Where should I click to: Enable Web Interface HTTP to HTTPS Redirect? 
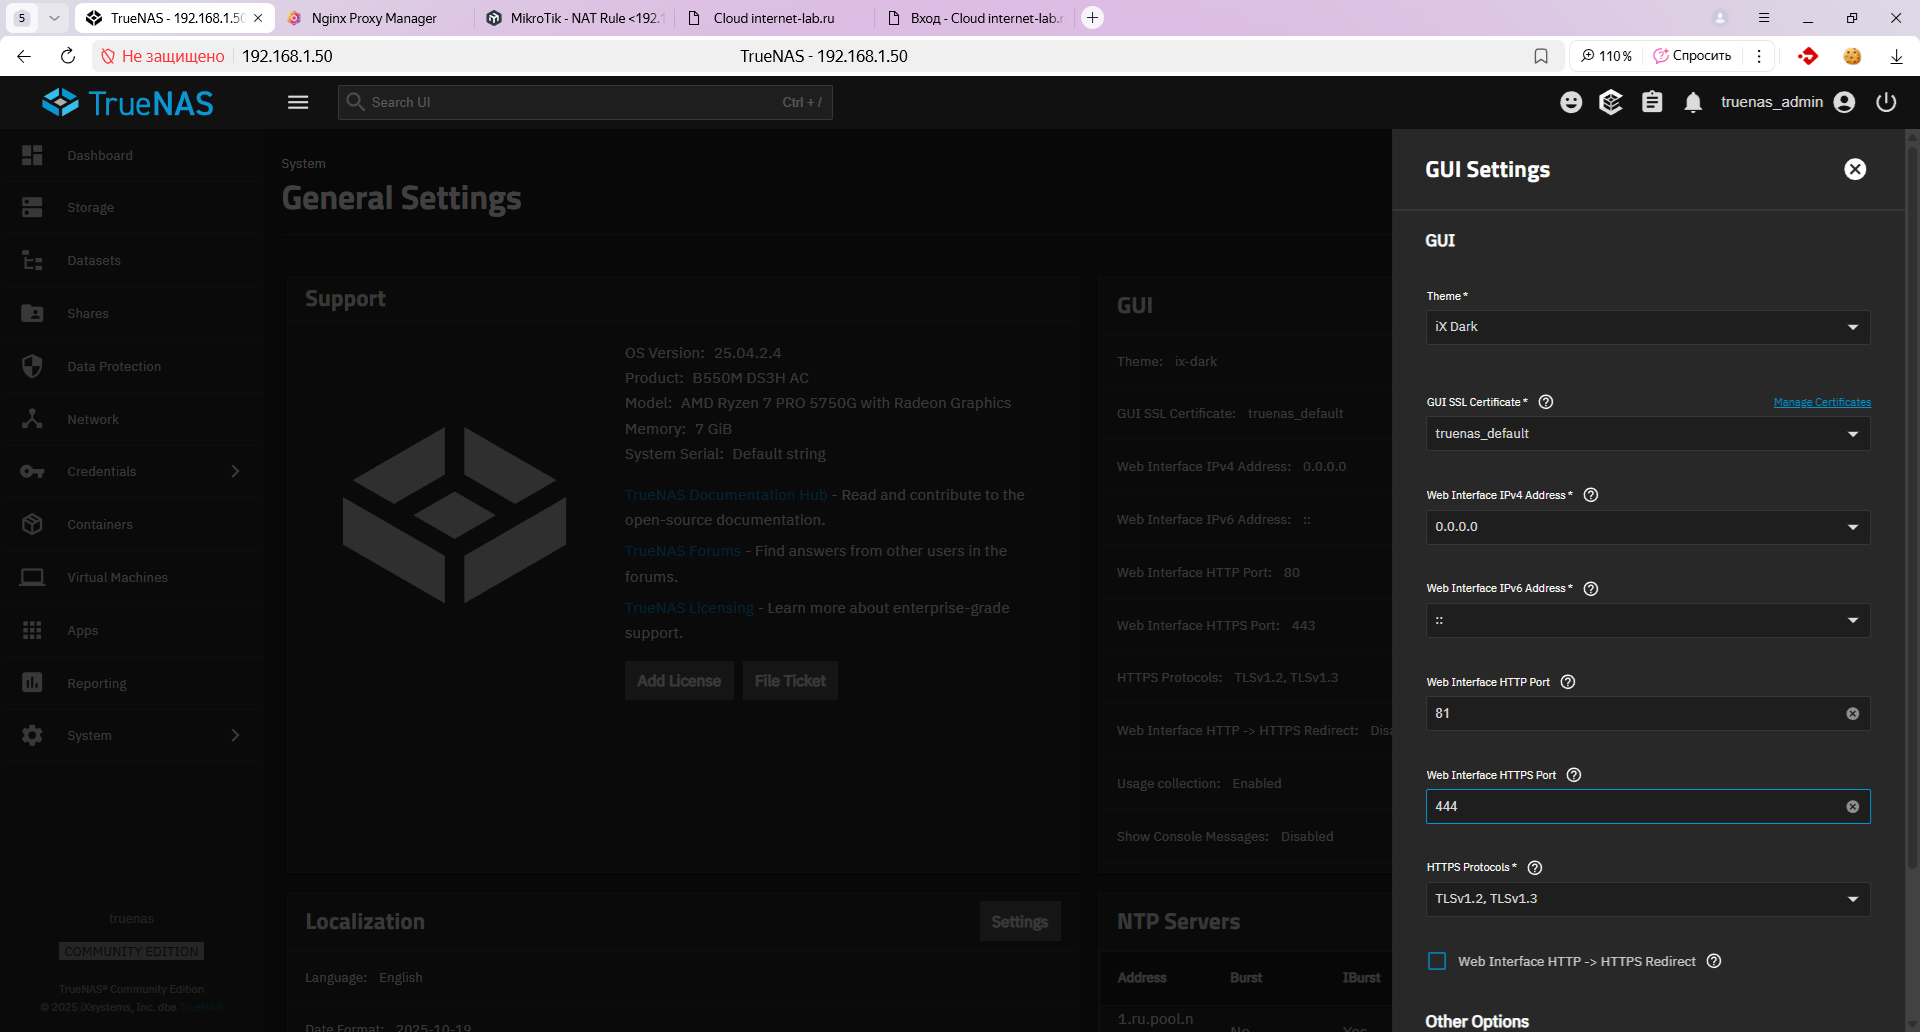point(1437,961)
